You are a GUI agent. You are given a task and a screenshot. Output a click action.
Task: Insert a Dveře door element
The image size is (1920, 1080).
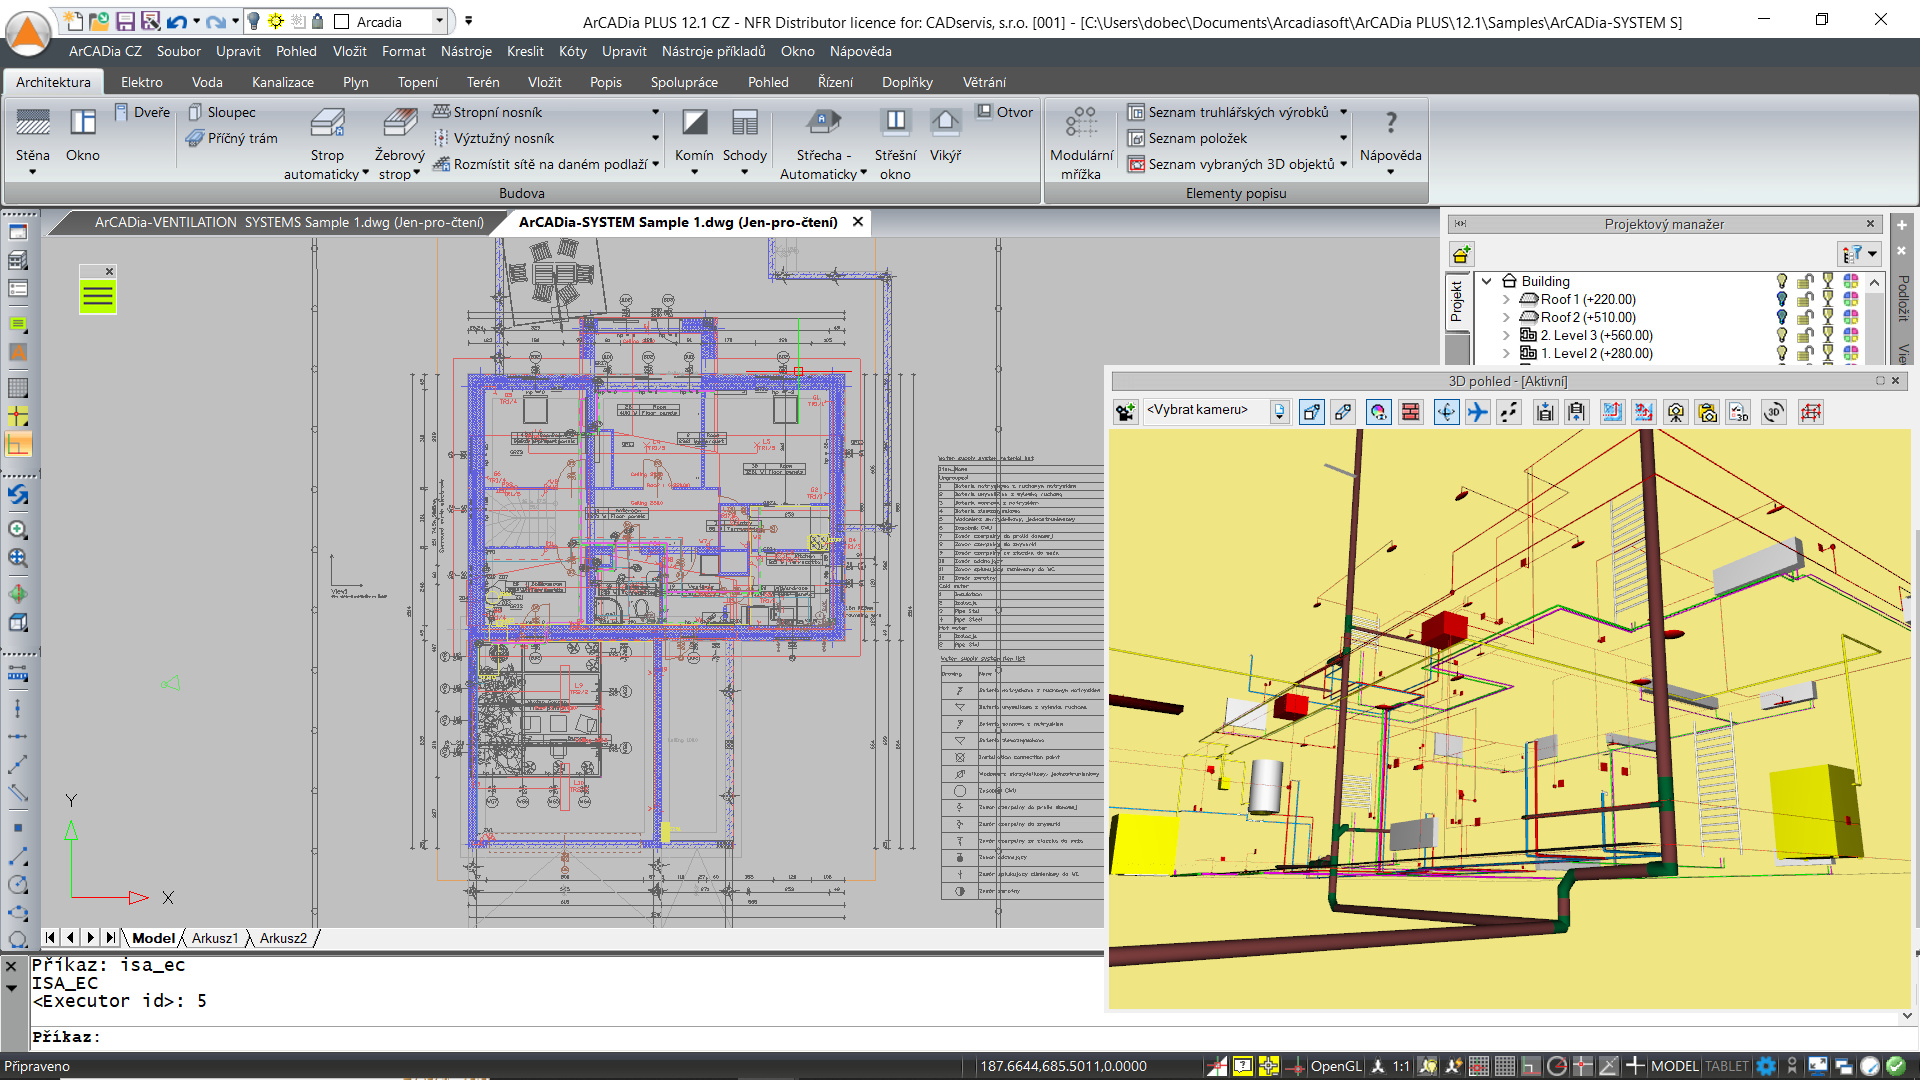click(x=142, y=112)
